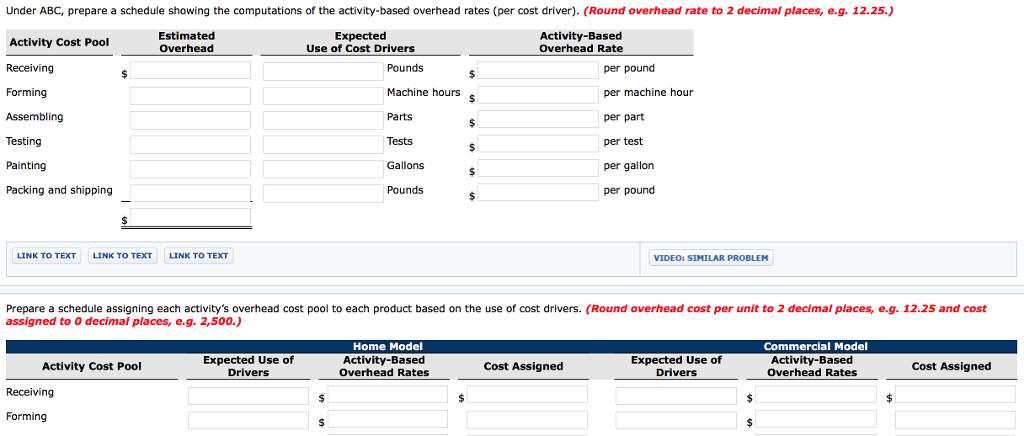Click Home Model Receiving overhead rate field
Screen dimensions: 1024x436
[388, 395]
